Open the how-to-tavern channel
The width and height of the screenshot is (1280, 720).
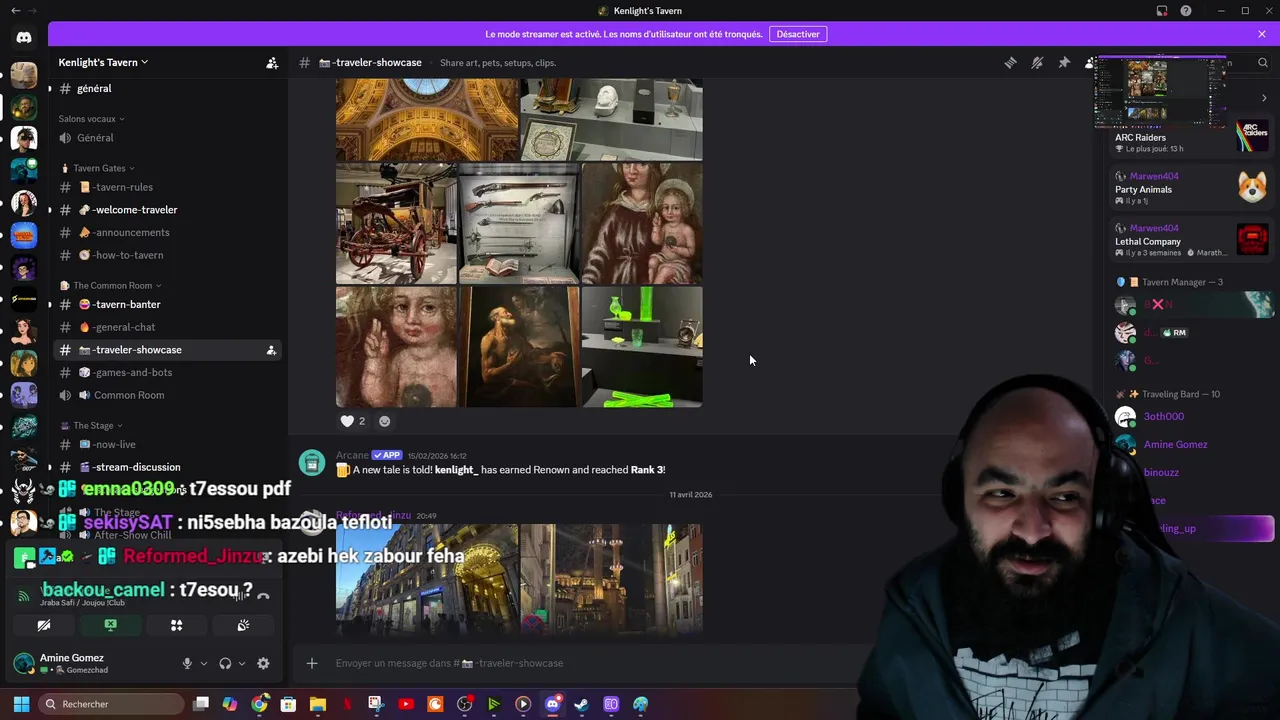pos(166,255)
